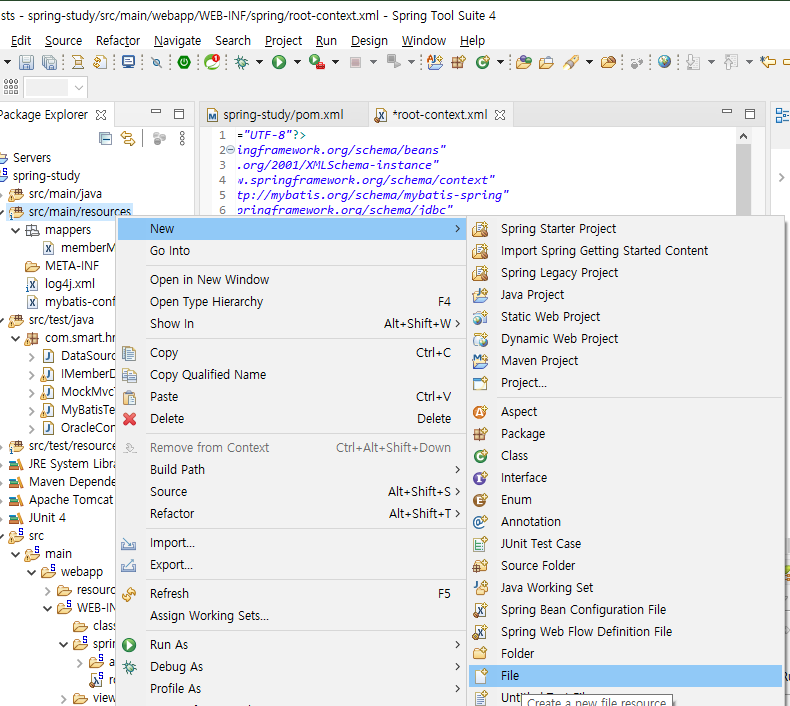Click the open console monitor icon
Image resolution: width=790 pixels, height=706 pixels.
(x=128, y=62)
